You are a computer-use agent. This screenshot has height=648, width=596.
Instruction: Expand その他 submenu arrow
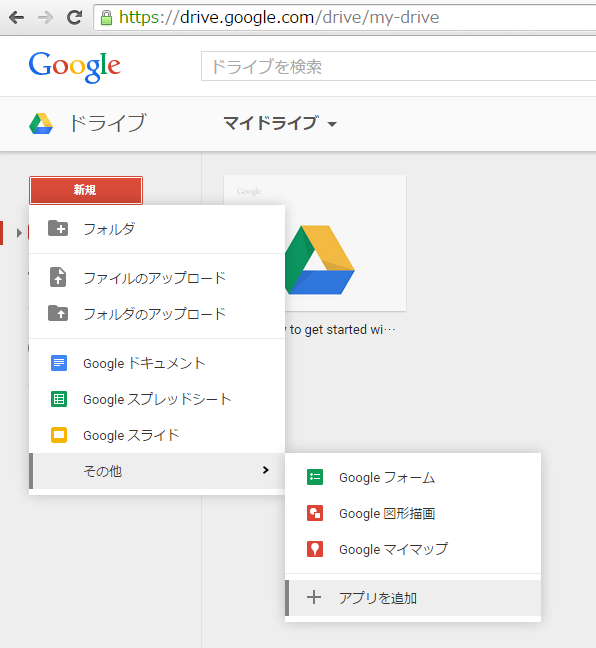click(x=266, y=470)
